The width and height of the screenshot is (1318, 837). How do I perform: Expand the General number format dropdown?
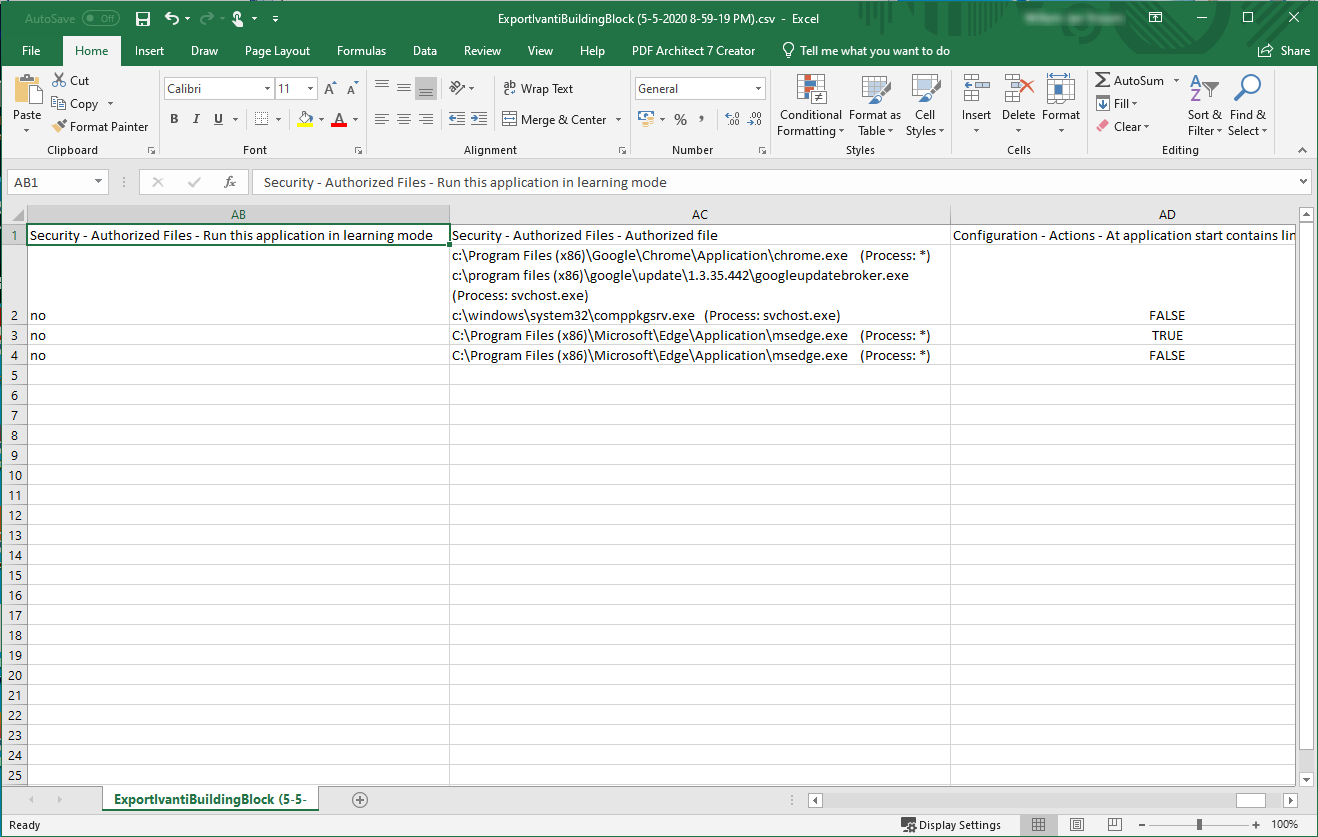[759, 89]
